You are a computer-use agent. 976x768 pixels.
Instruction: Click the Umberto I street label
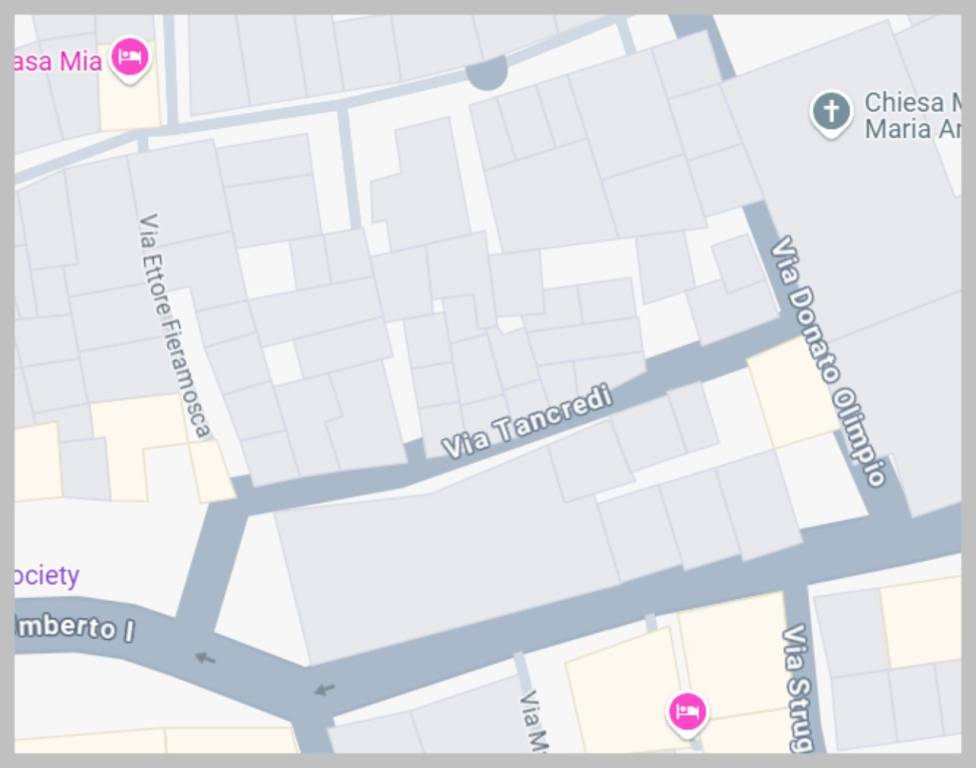tap(75, 627)
